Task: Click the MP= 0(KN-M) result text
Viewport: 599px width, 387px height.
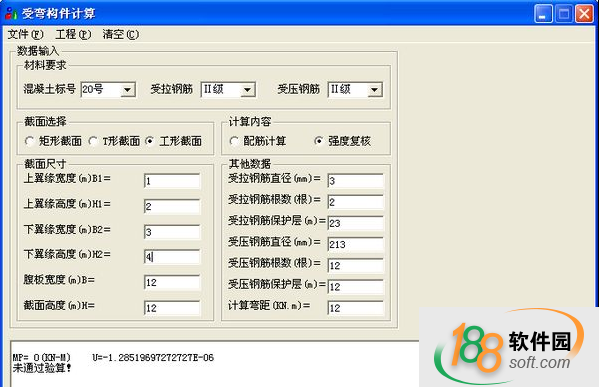Action: (42, 358)
